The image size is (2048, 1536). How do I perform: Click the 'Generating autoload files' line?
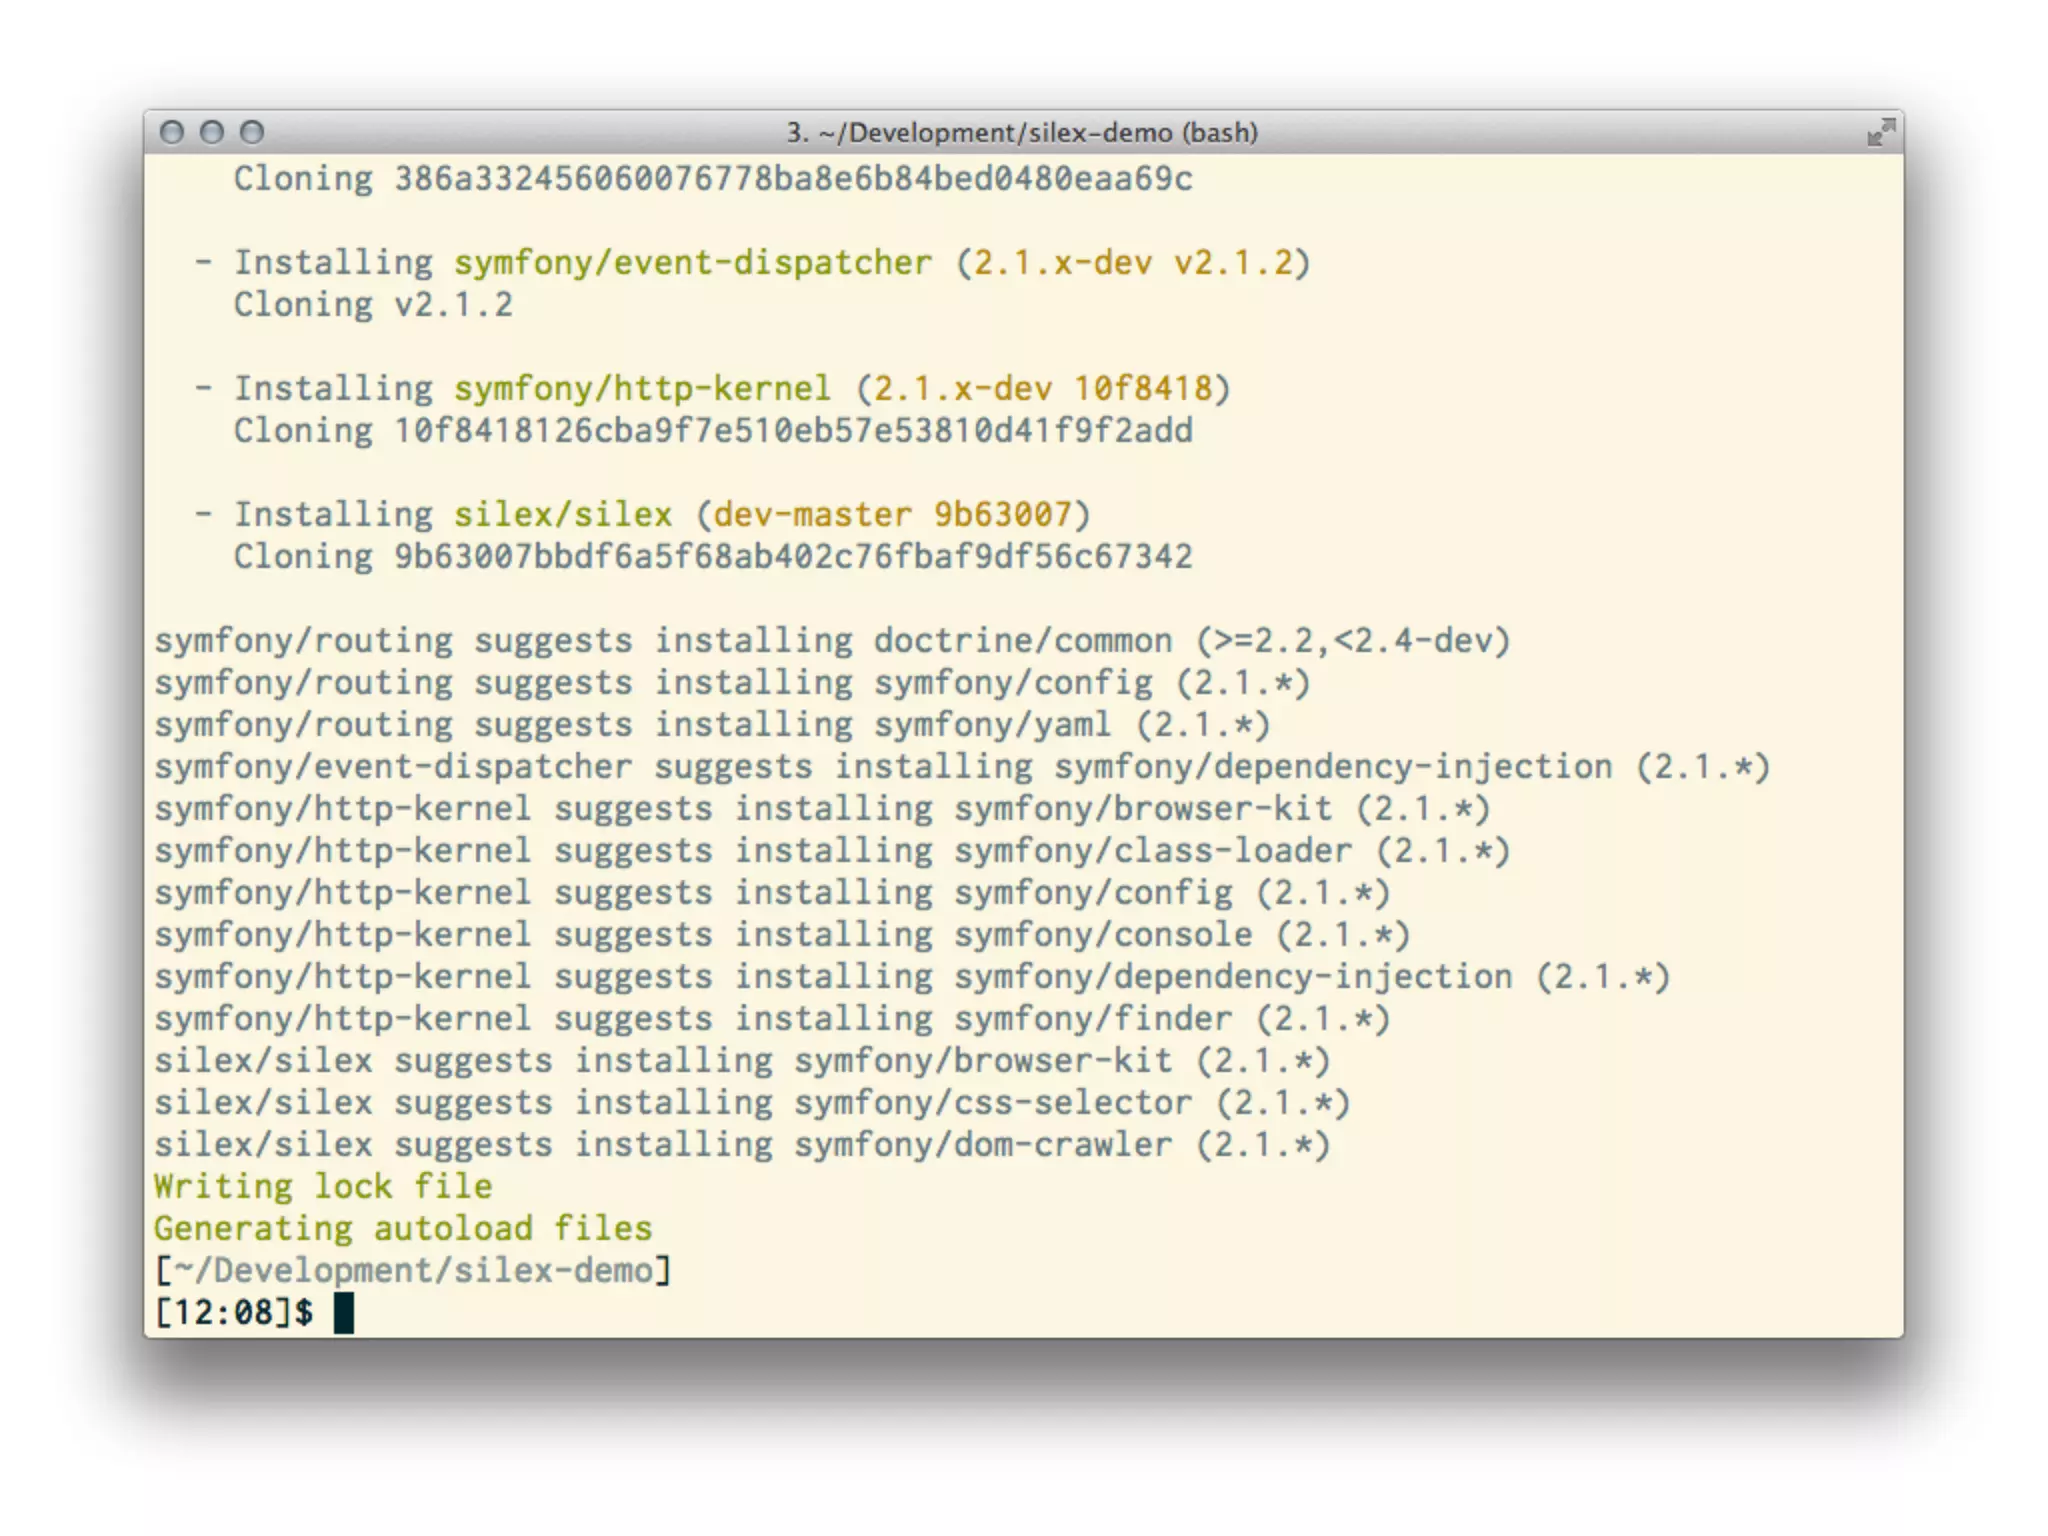tap(402, 1228)
